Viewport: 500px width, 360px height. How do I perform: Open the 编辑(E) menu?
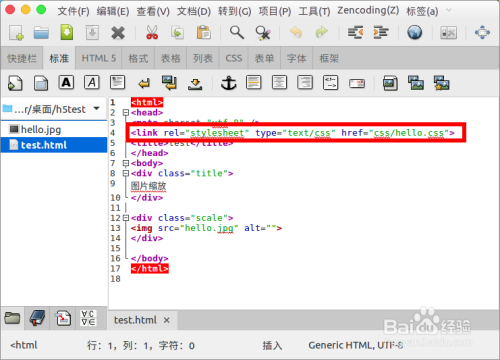click(x=113, y=11)
